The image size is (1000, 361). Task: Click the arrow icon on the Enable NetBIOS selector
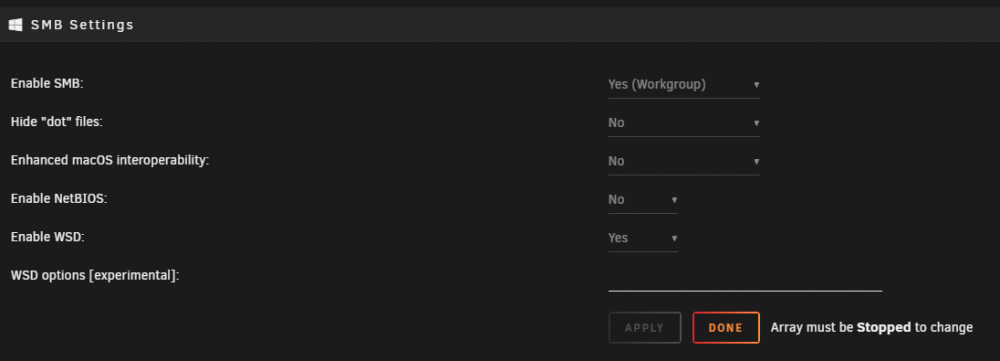click(674, 200)
